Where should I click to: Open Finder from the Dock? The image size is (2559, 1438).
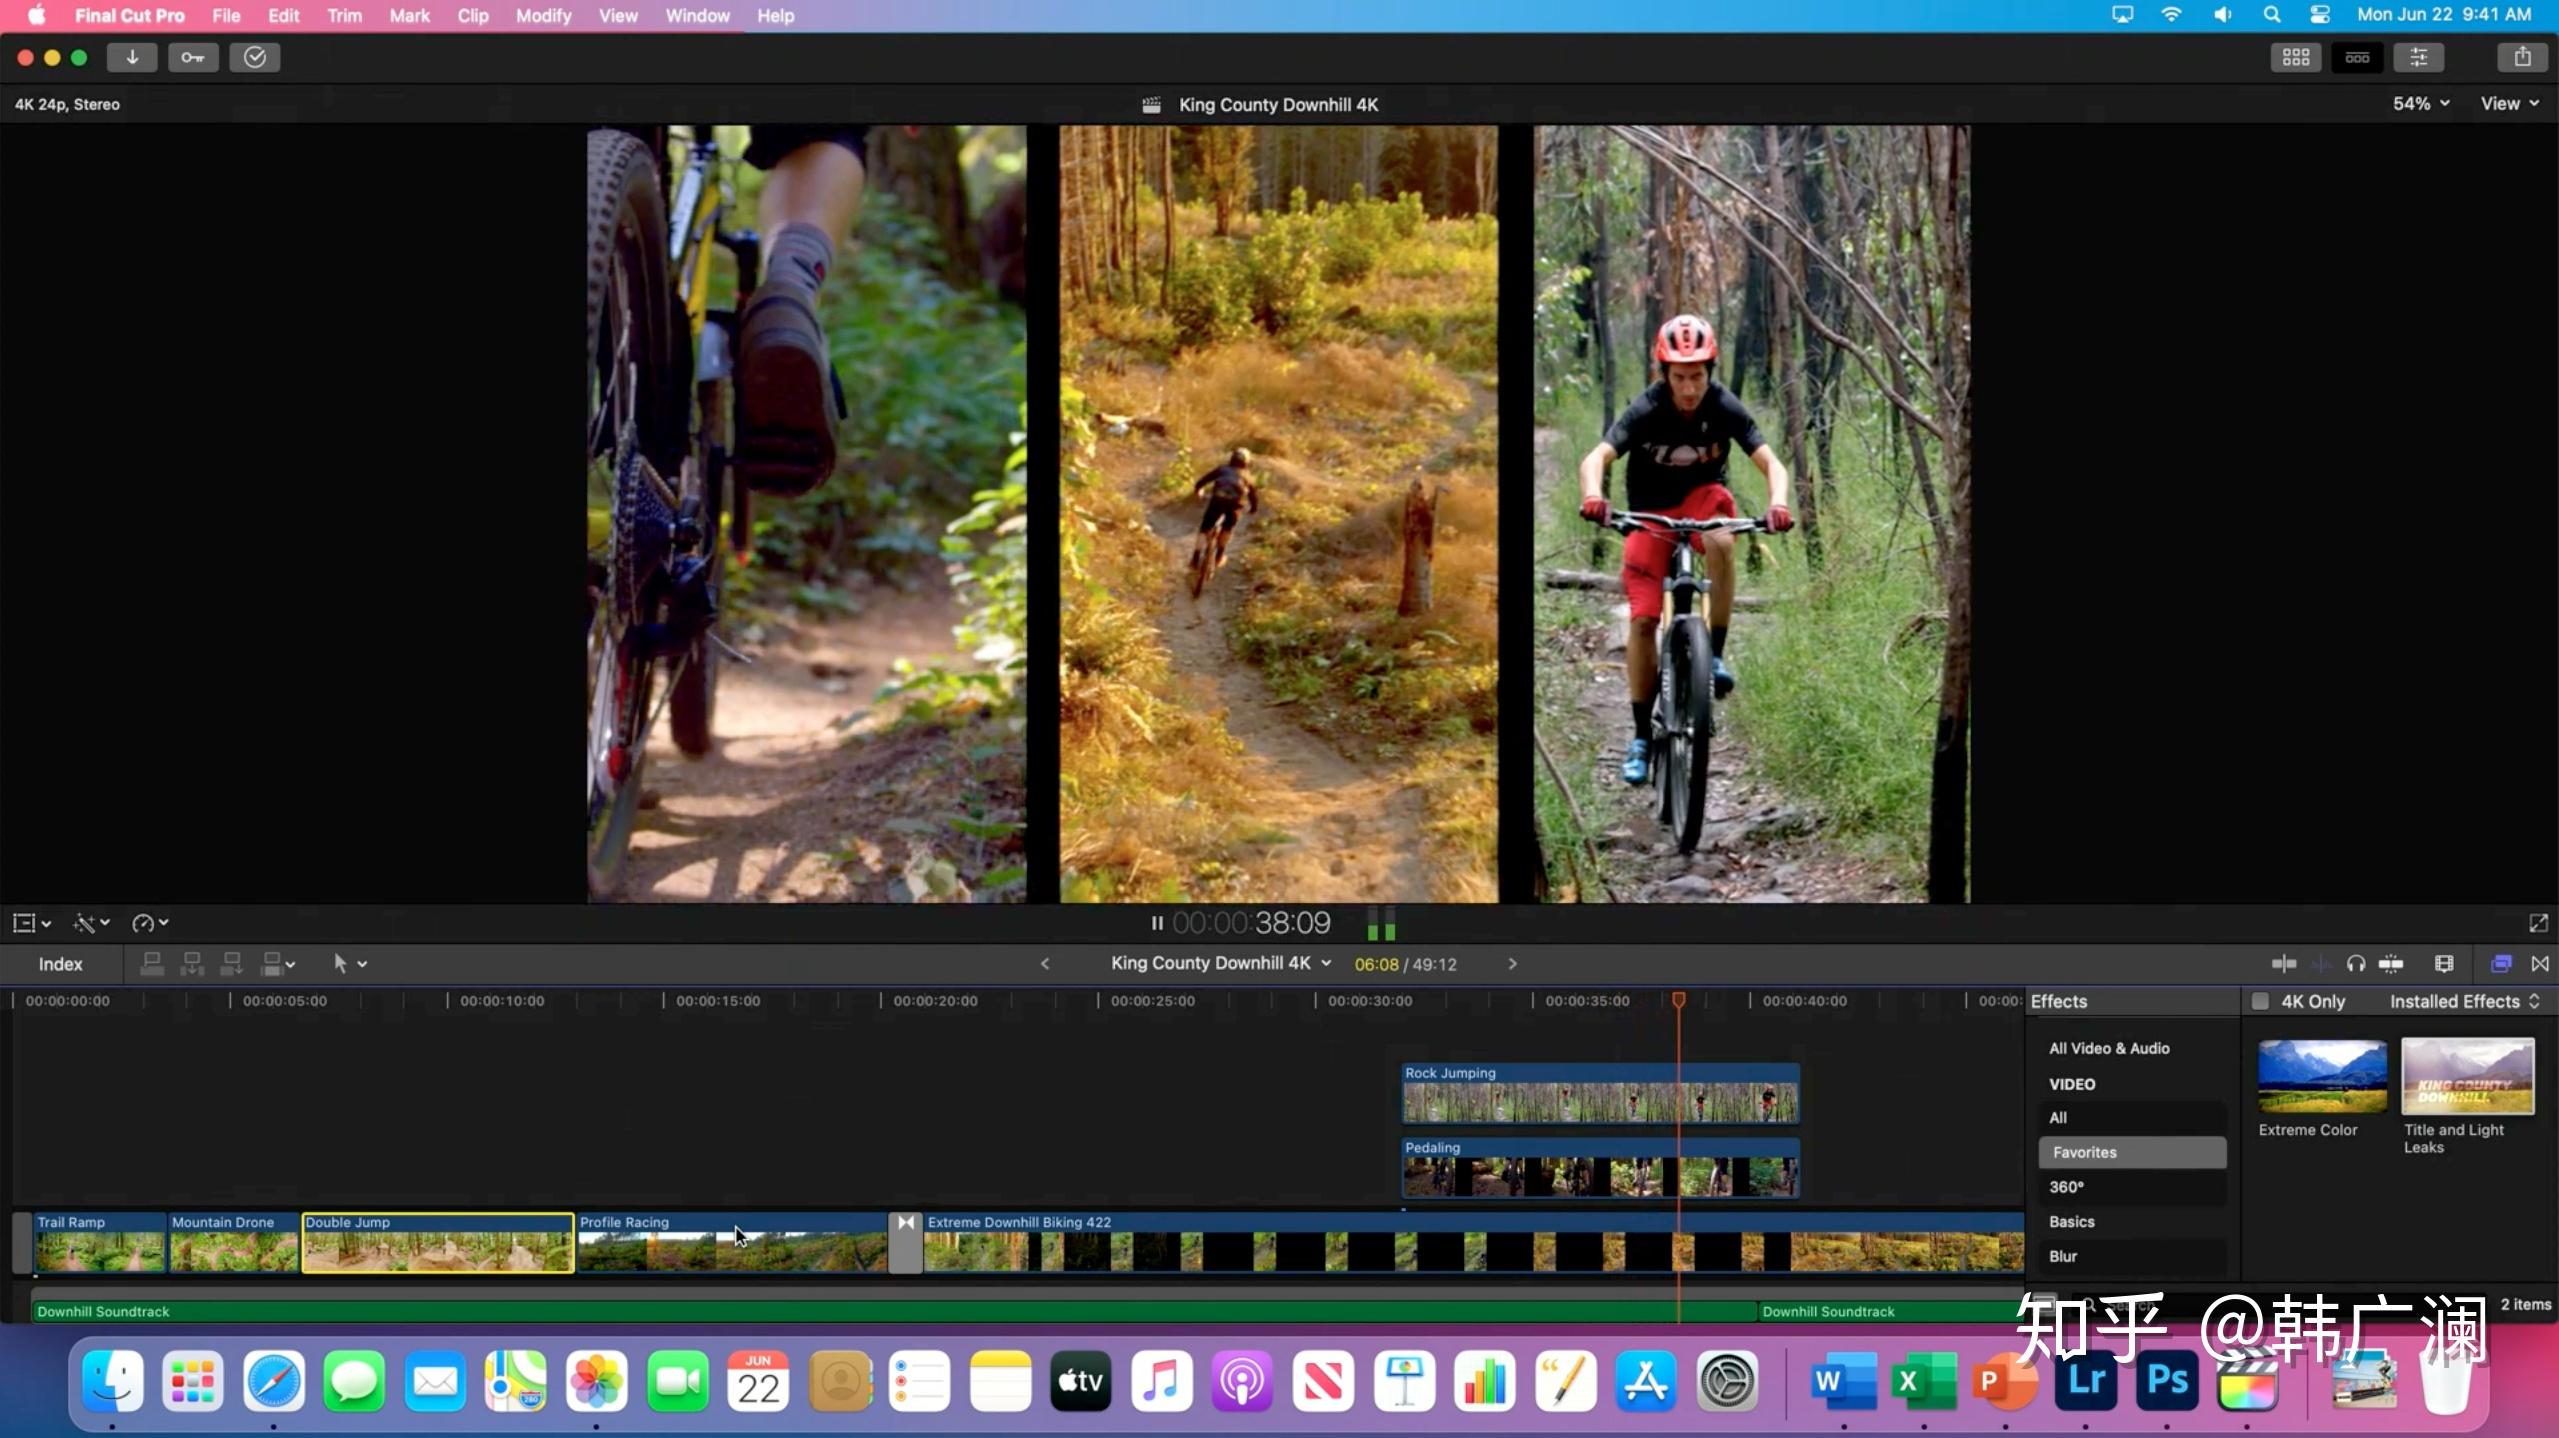(112, 1380)
